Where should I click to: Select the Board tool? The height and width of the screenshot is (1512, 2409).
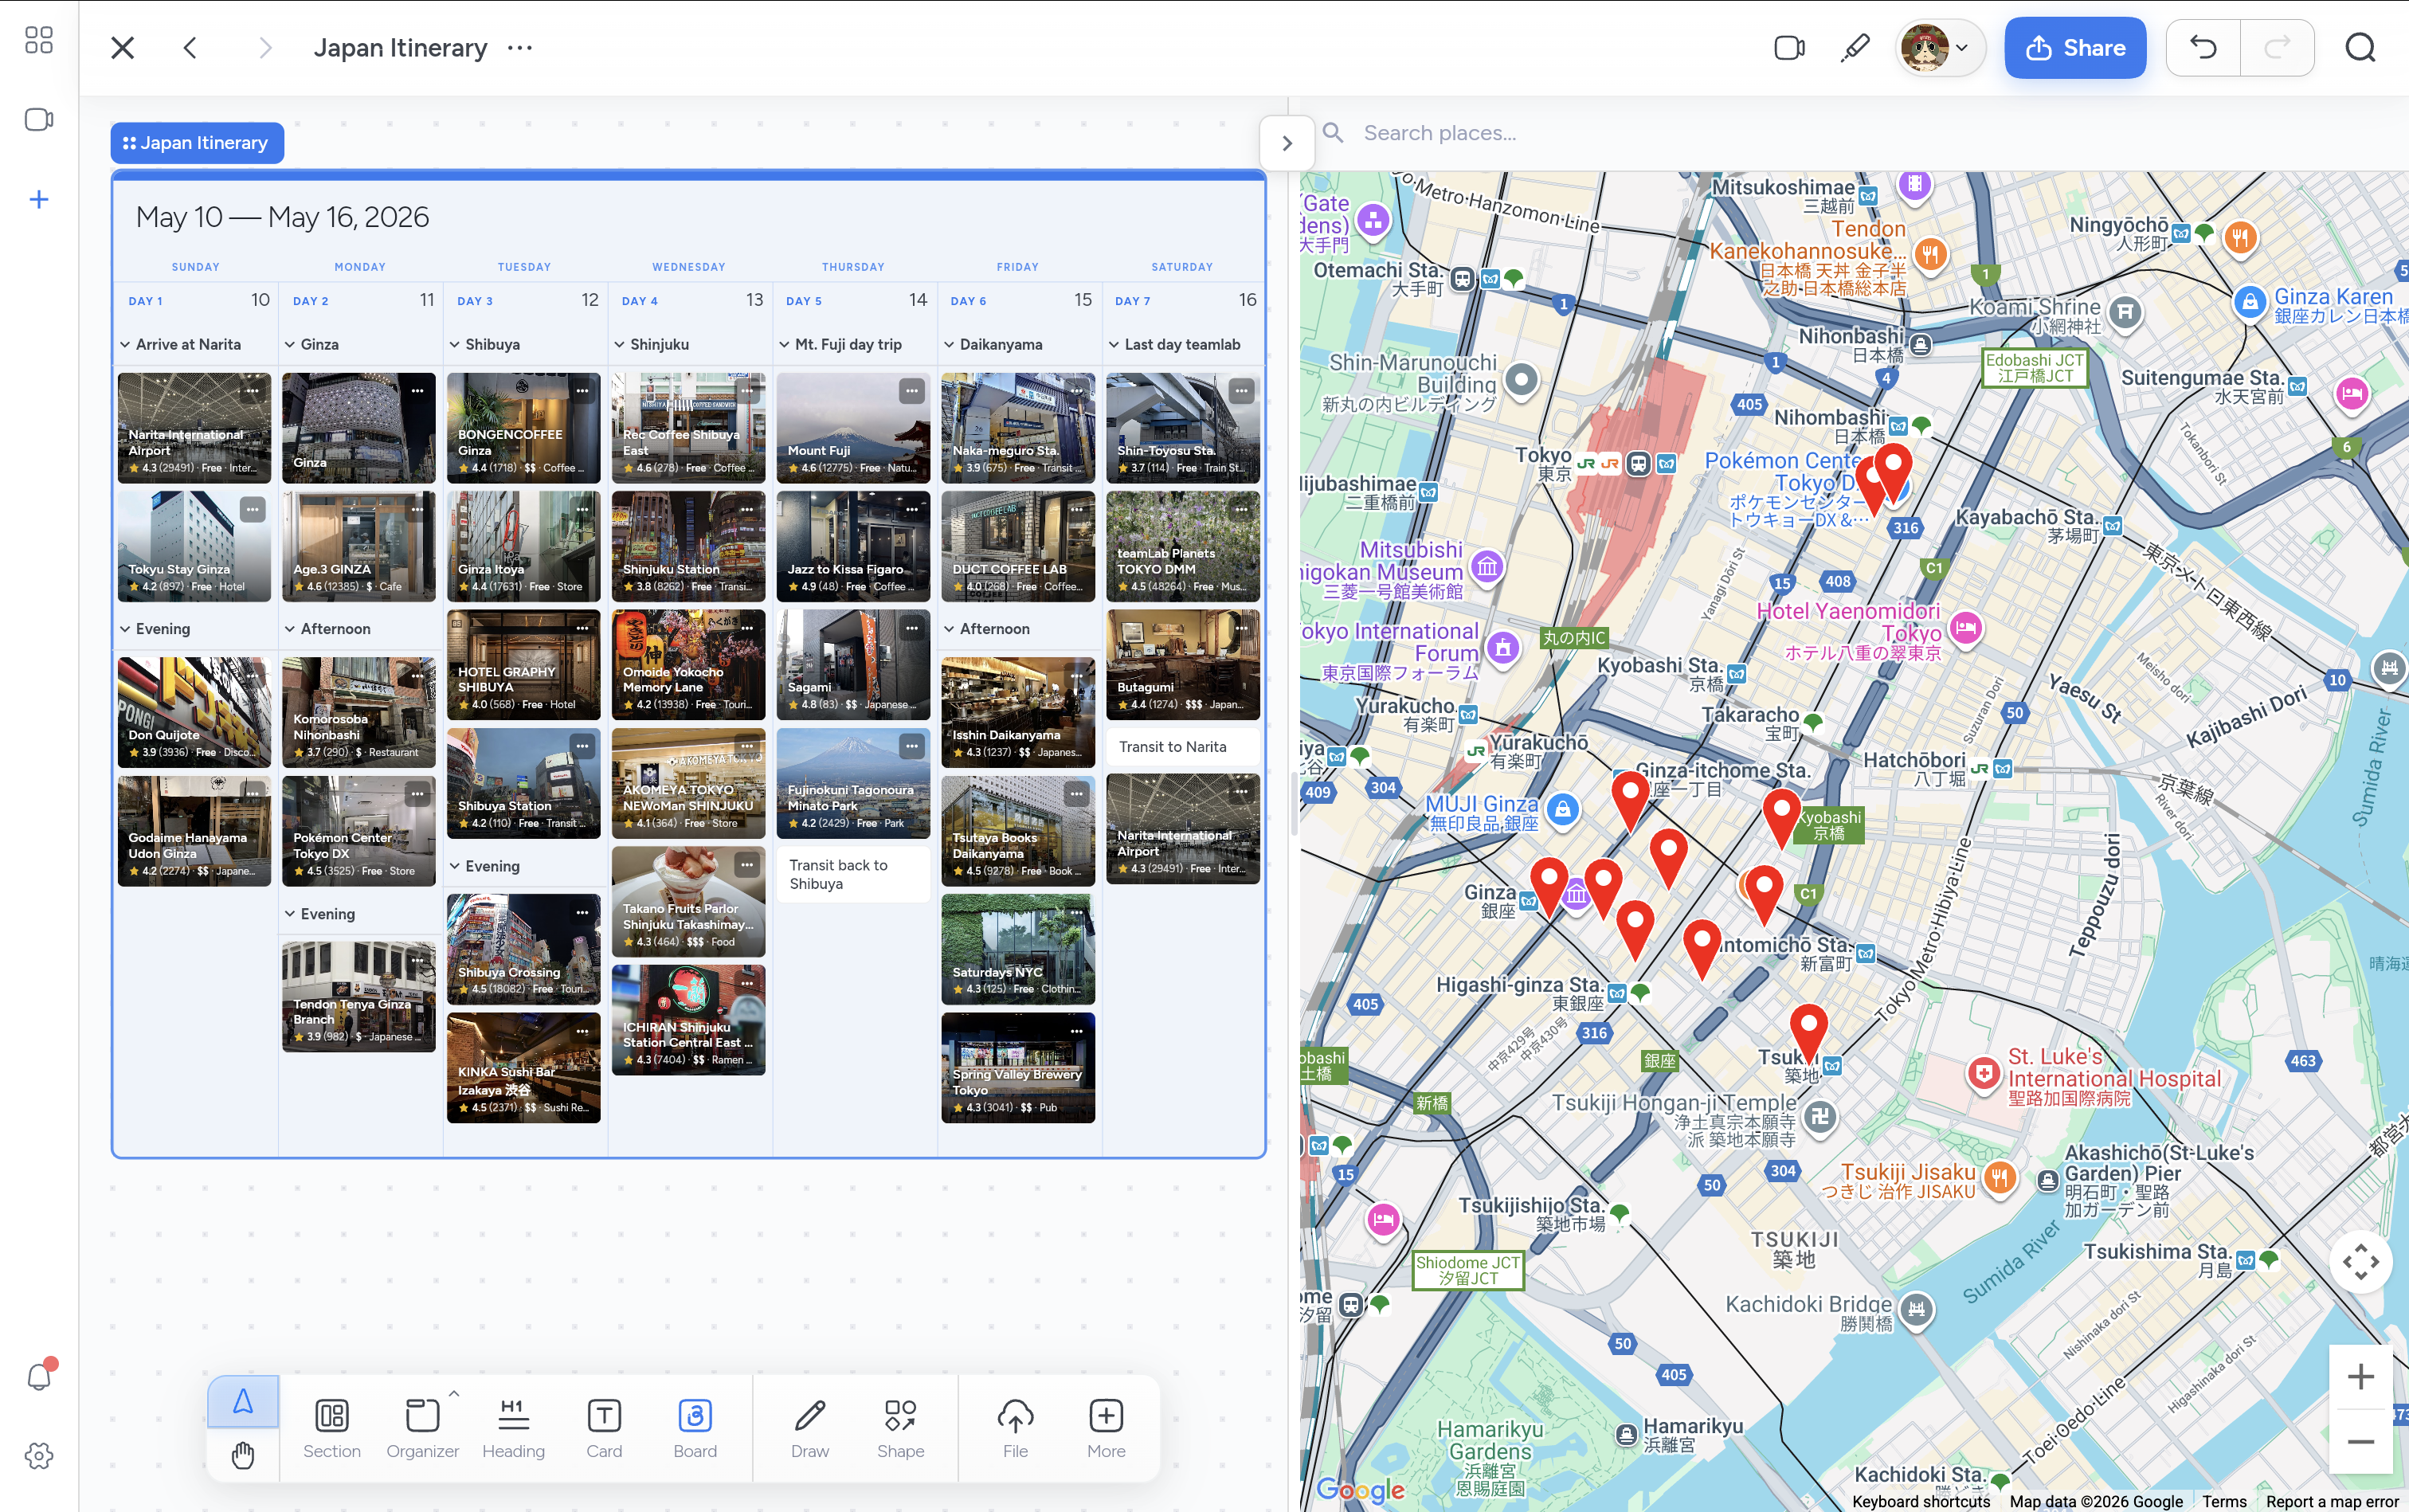[694, 1427]
